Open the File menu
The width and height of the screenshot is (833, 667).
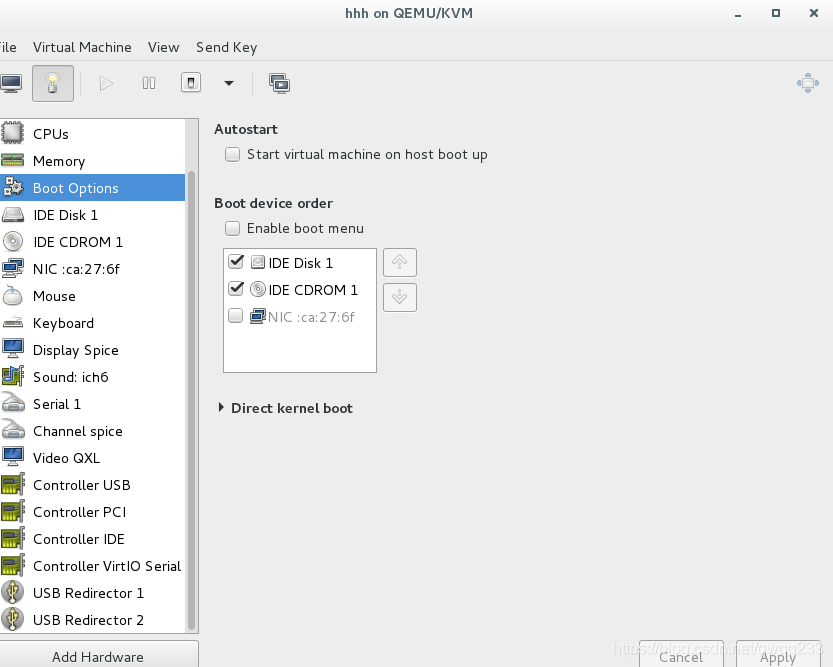pyautogui.click(x=8, y=47)
